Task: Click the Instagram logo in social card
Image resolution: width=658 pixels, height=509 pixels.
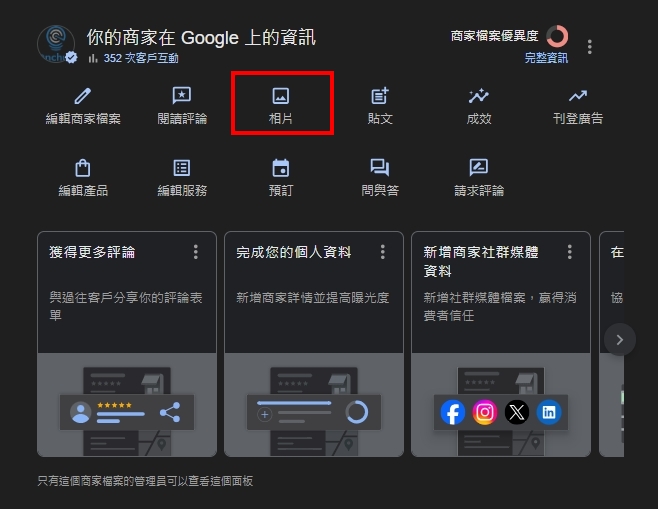Action: [x=485, y=412]
